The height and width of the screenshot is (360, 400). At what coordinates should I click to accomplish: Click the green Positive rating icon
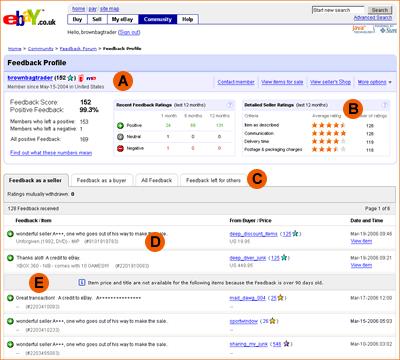[120, 126]
